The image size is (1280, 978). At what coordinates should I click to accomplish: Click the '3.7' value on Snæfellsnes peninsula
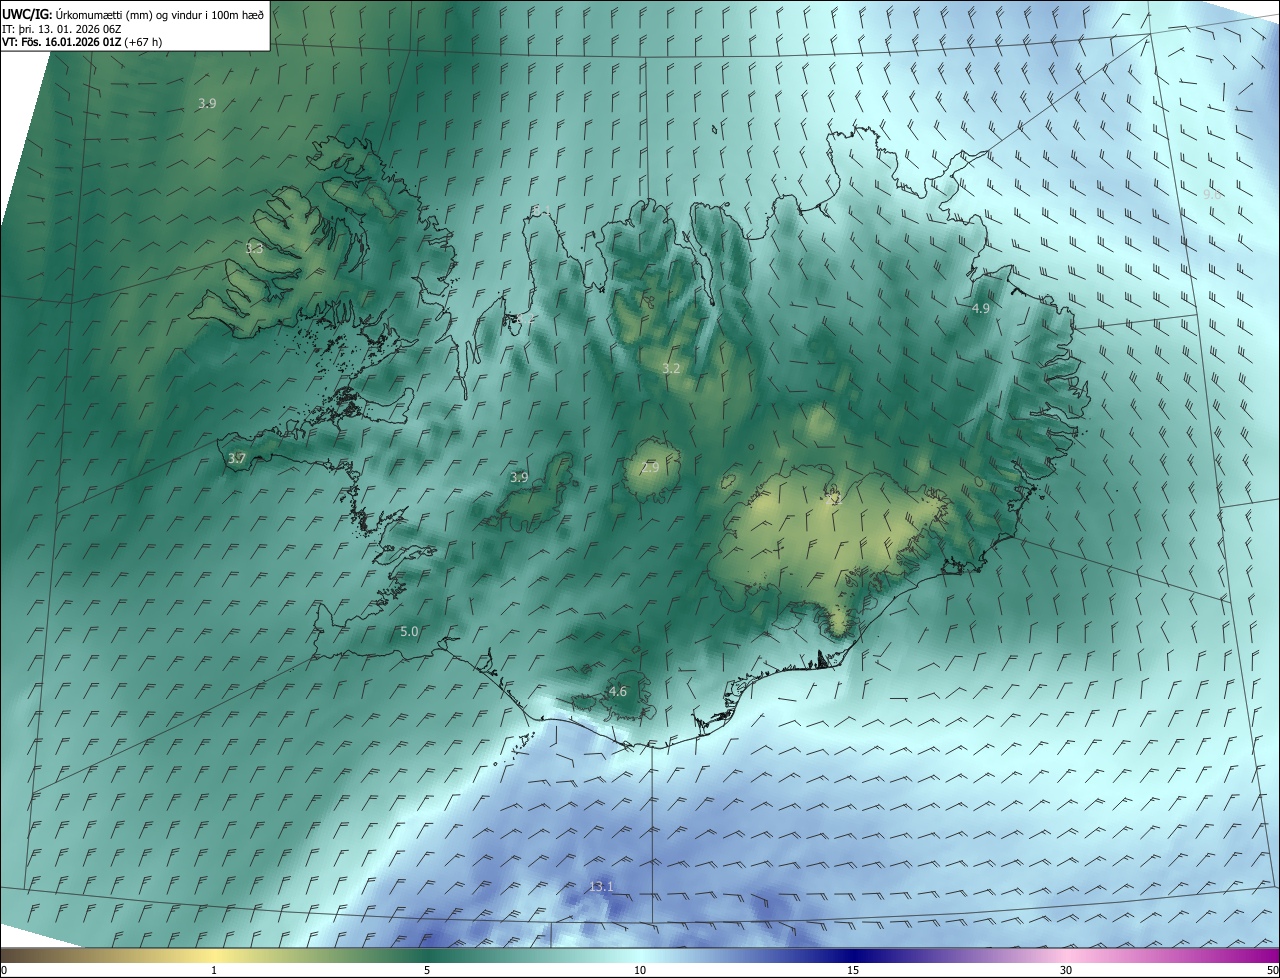[237, 459]
